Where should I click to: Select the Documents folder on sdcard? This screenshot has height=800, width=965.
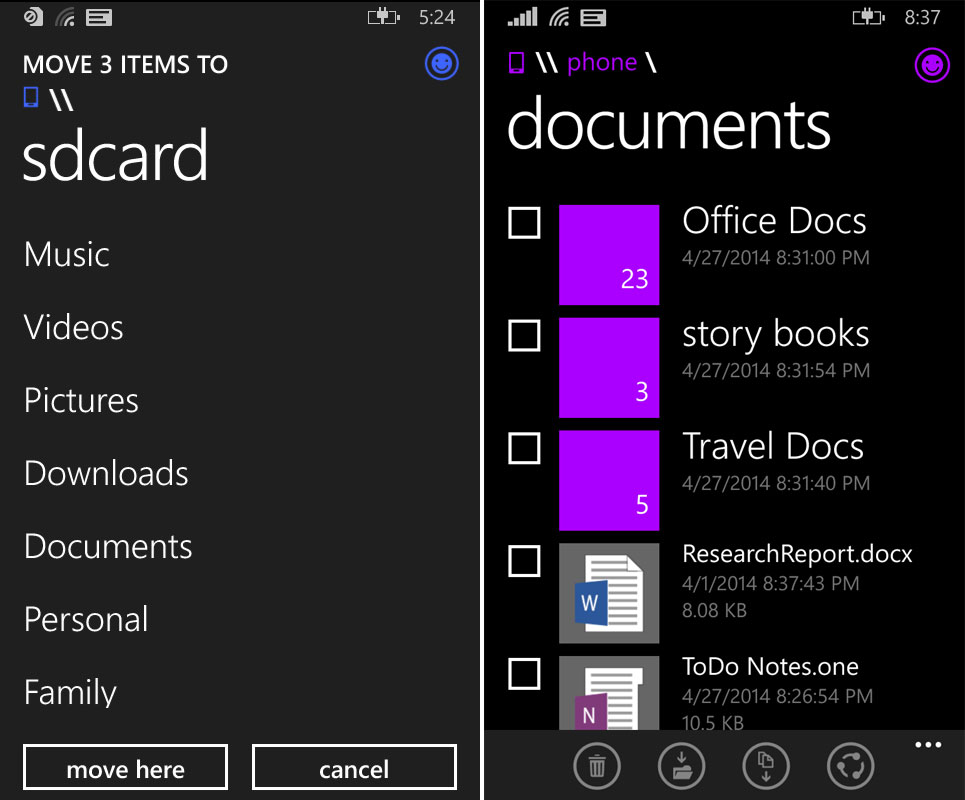point(108,546)
